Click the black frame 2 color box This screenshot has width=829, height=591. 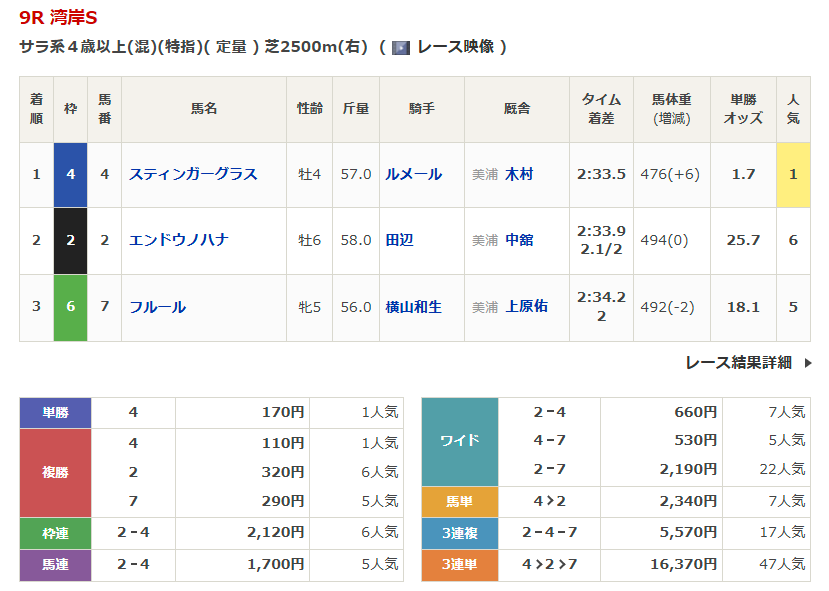pos(70,240)
